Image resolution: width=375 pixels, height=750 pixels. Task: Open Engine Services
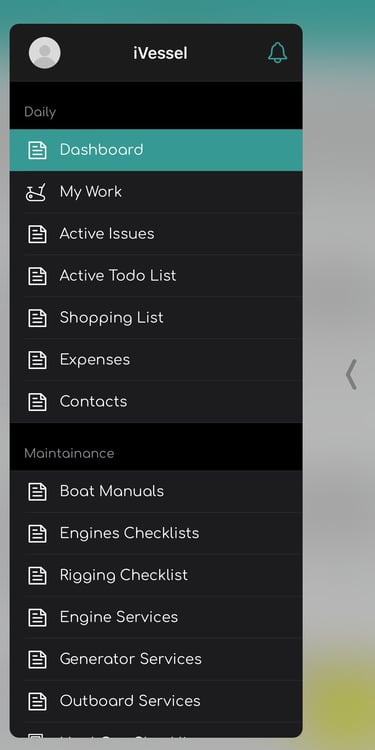[156, 618]
